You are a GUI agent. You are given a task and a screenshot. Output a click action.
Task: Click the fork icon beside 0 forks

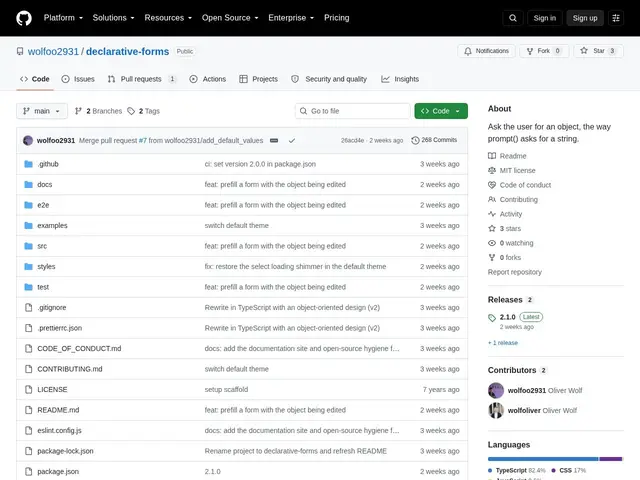pos(492,258)
